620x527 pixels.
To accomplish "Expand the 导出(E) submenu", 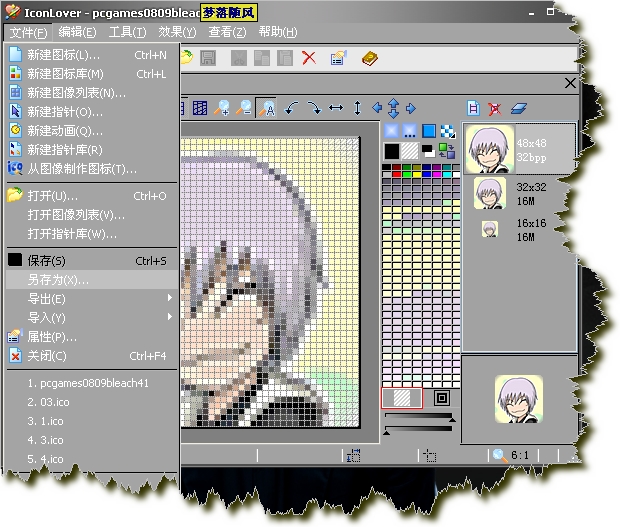I will (x=92, y=298).
